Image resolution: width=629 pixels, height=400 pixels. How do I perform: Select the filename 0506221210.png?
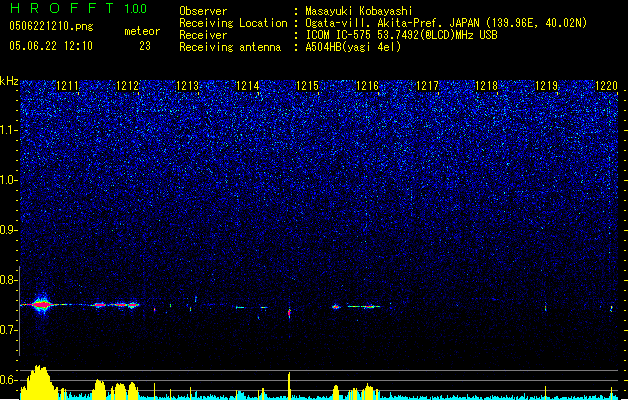click(51, 26)
